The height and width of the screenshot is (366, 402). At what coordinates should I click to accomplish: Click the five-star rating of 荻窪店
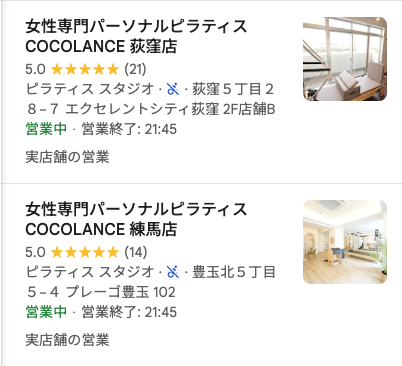[x=85, y=69]
